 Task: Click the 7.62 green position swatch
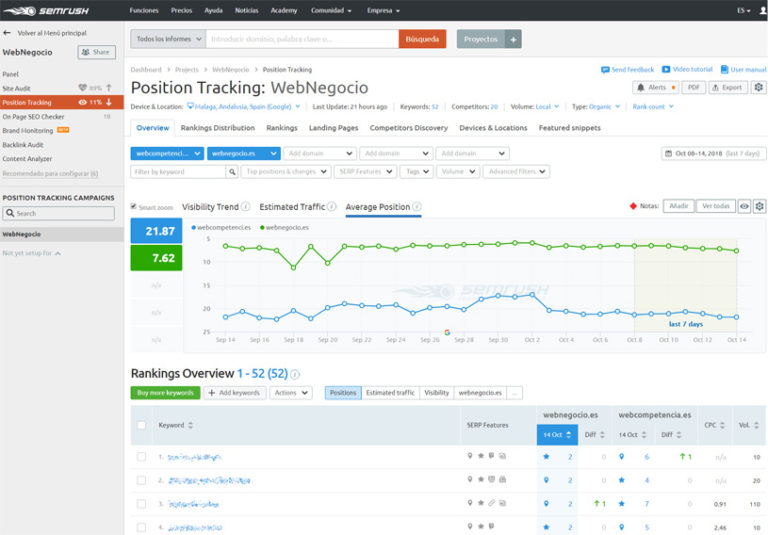(156, 258)
